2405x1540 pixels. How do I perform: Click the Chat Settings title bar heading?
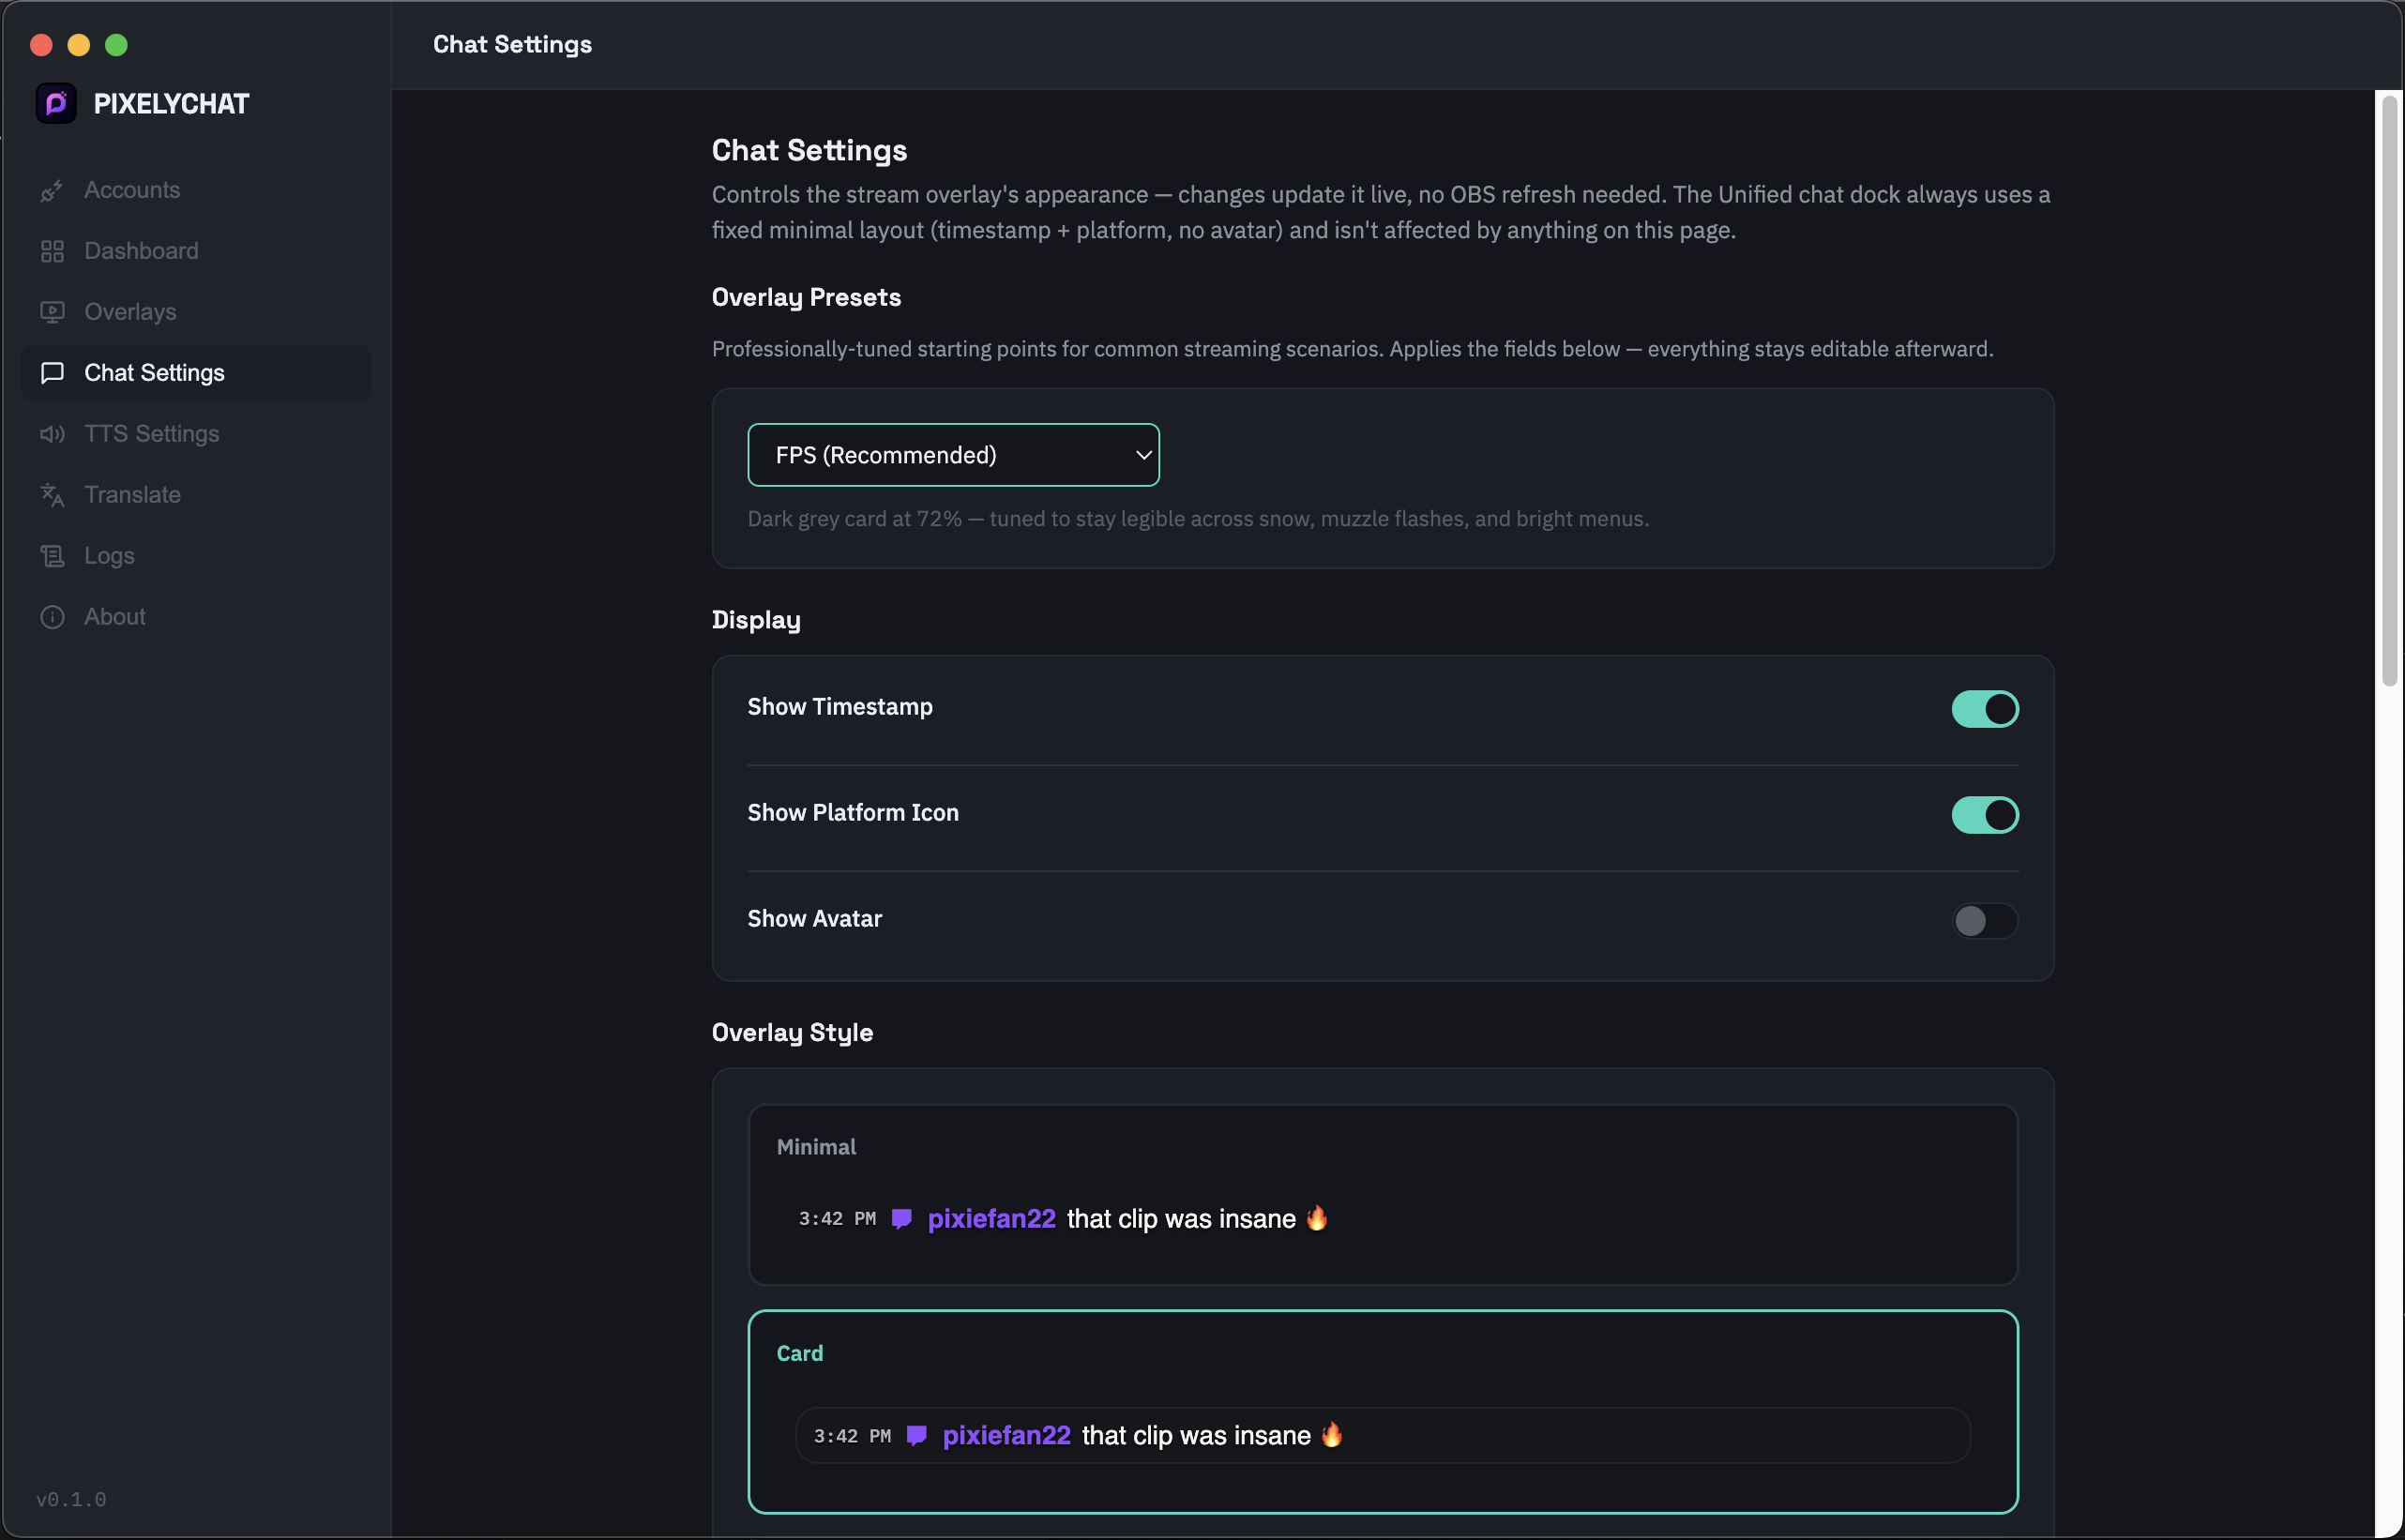(x=512, y=45)
